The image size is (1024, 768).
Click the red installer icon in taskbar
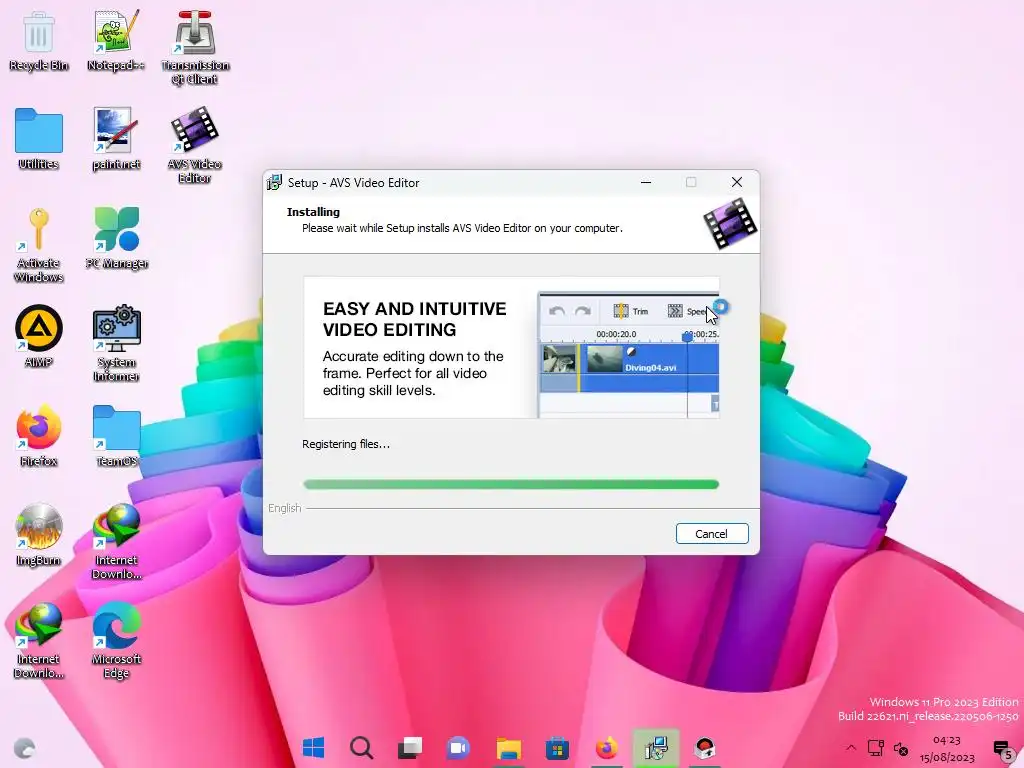[705, 748]
